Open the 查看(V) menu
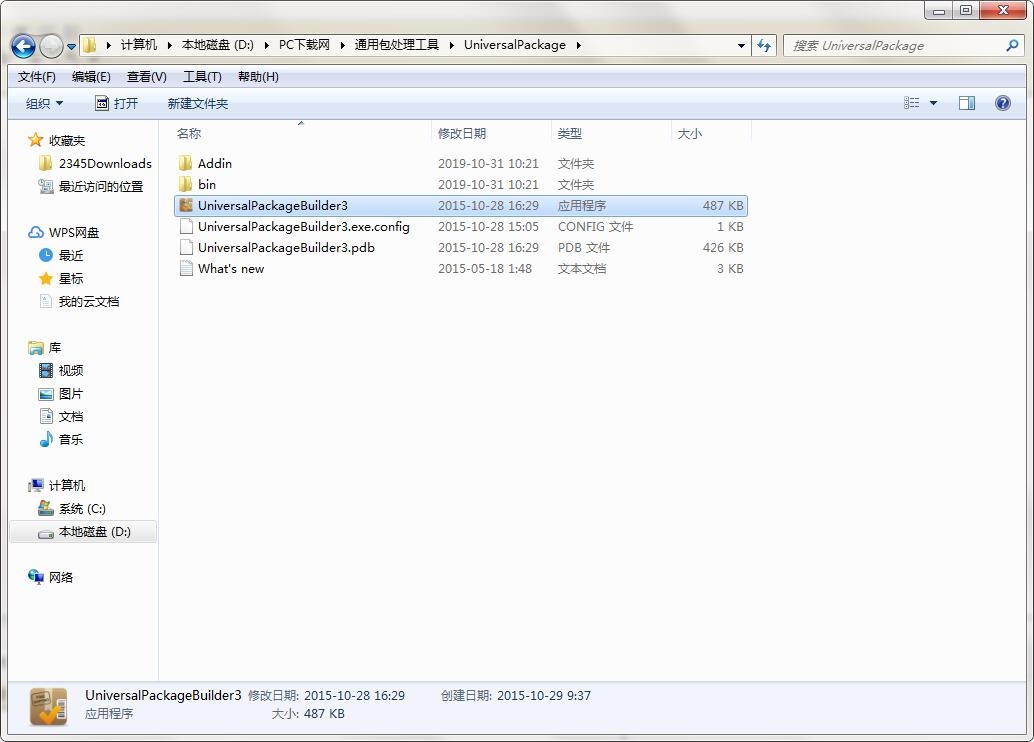The width and height of the screenshot is (1034, 742). pyautogui.click(x=146, y=77)
